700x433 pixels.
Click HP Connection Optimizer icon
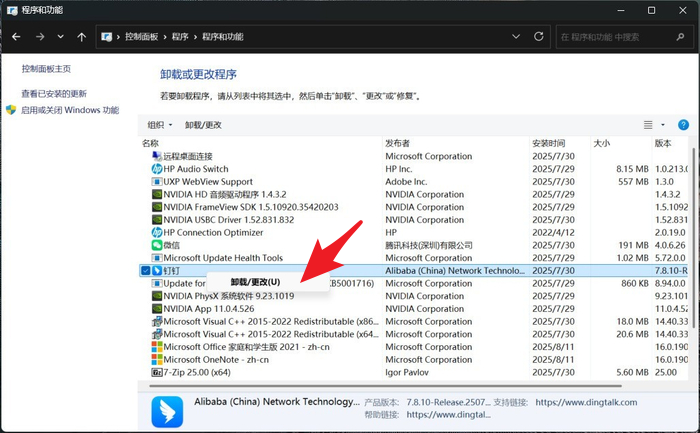point(157,233)
